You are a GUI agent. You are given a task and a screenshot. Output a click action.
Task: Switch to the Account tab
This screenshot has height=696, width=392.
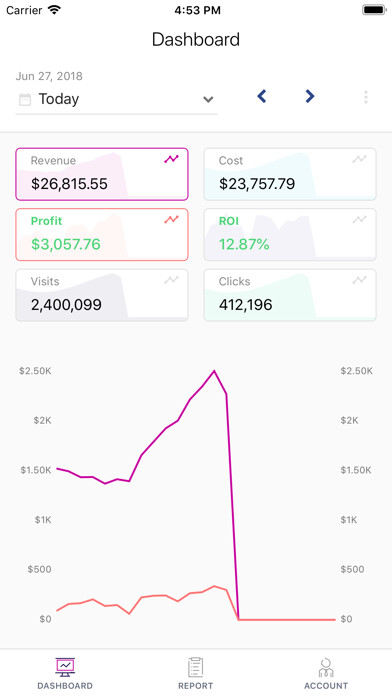(326, 673)
